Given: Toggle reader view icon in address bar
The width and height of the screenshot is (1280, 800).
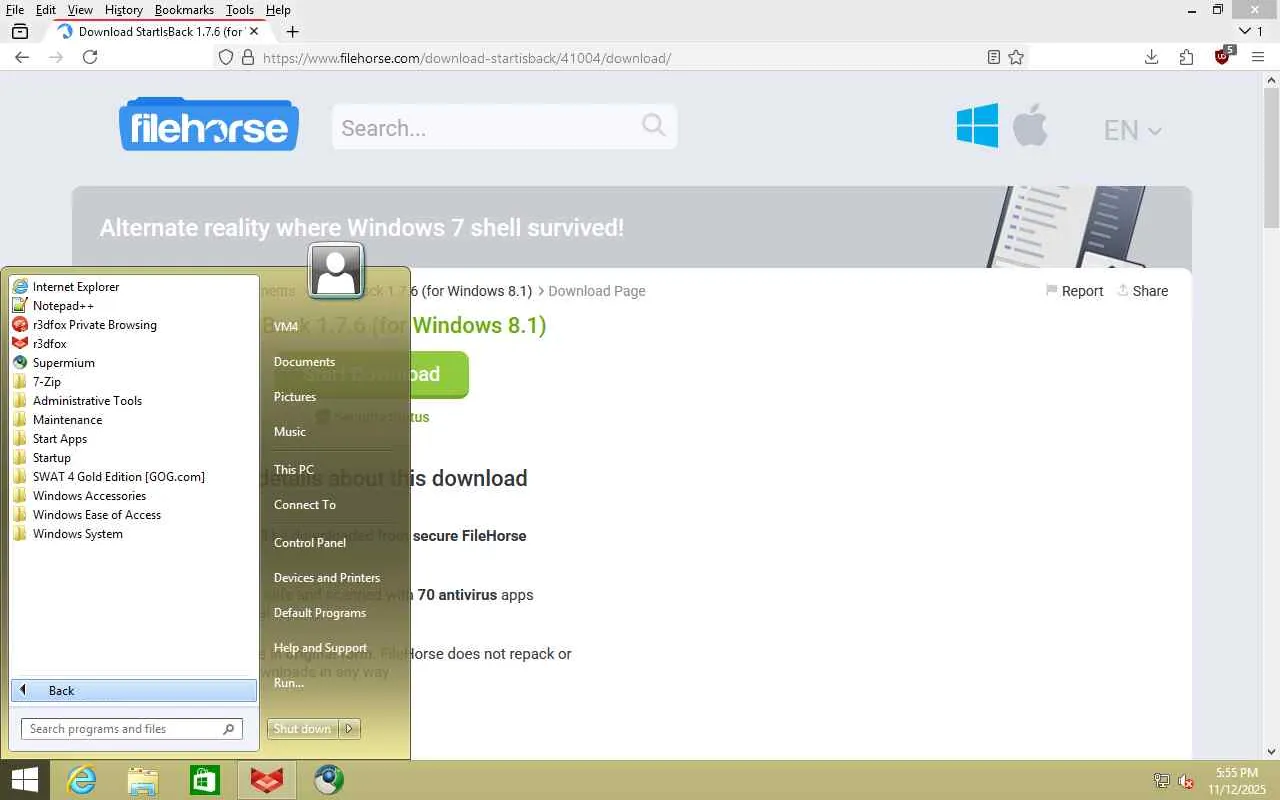Looking at the screenshot, I should [994, 57].
